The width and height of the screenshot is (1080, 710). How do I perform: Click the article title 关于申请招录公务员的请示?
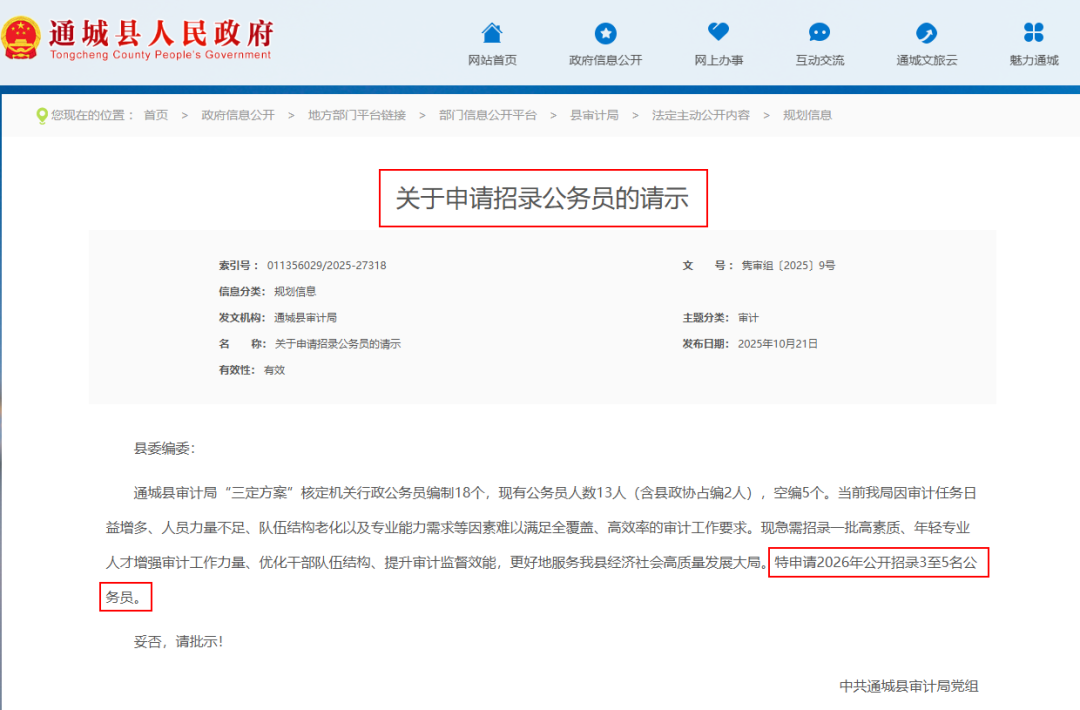(542, 198)
